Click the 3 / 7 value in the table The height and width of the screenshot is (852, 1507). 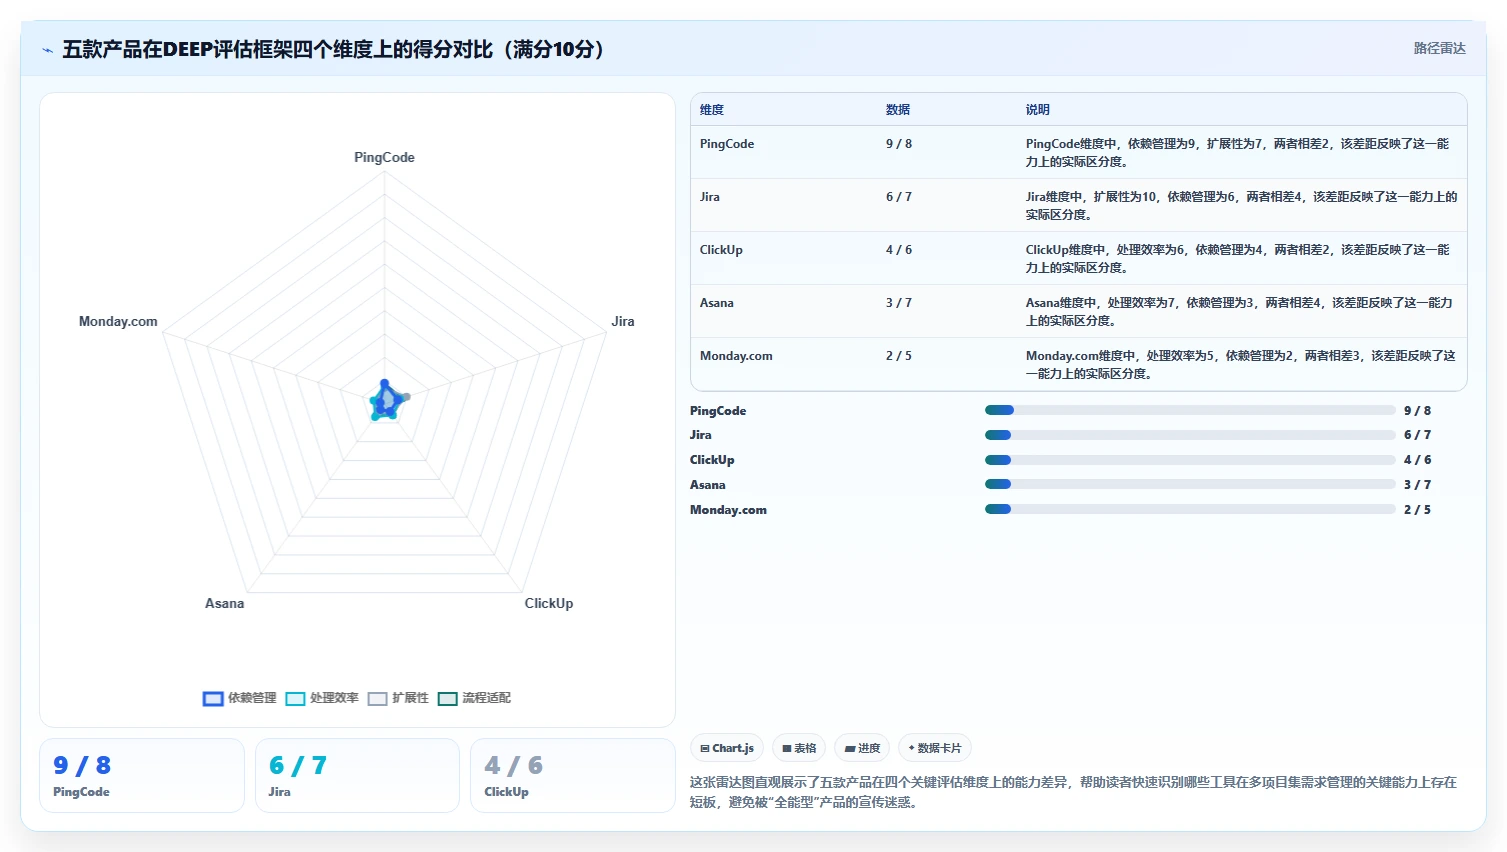pos(899,303)
